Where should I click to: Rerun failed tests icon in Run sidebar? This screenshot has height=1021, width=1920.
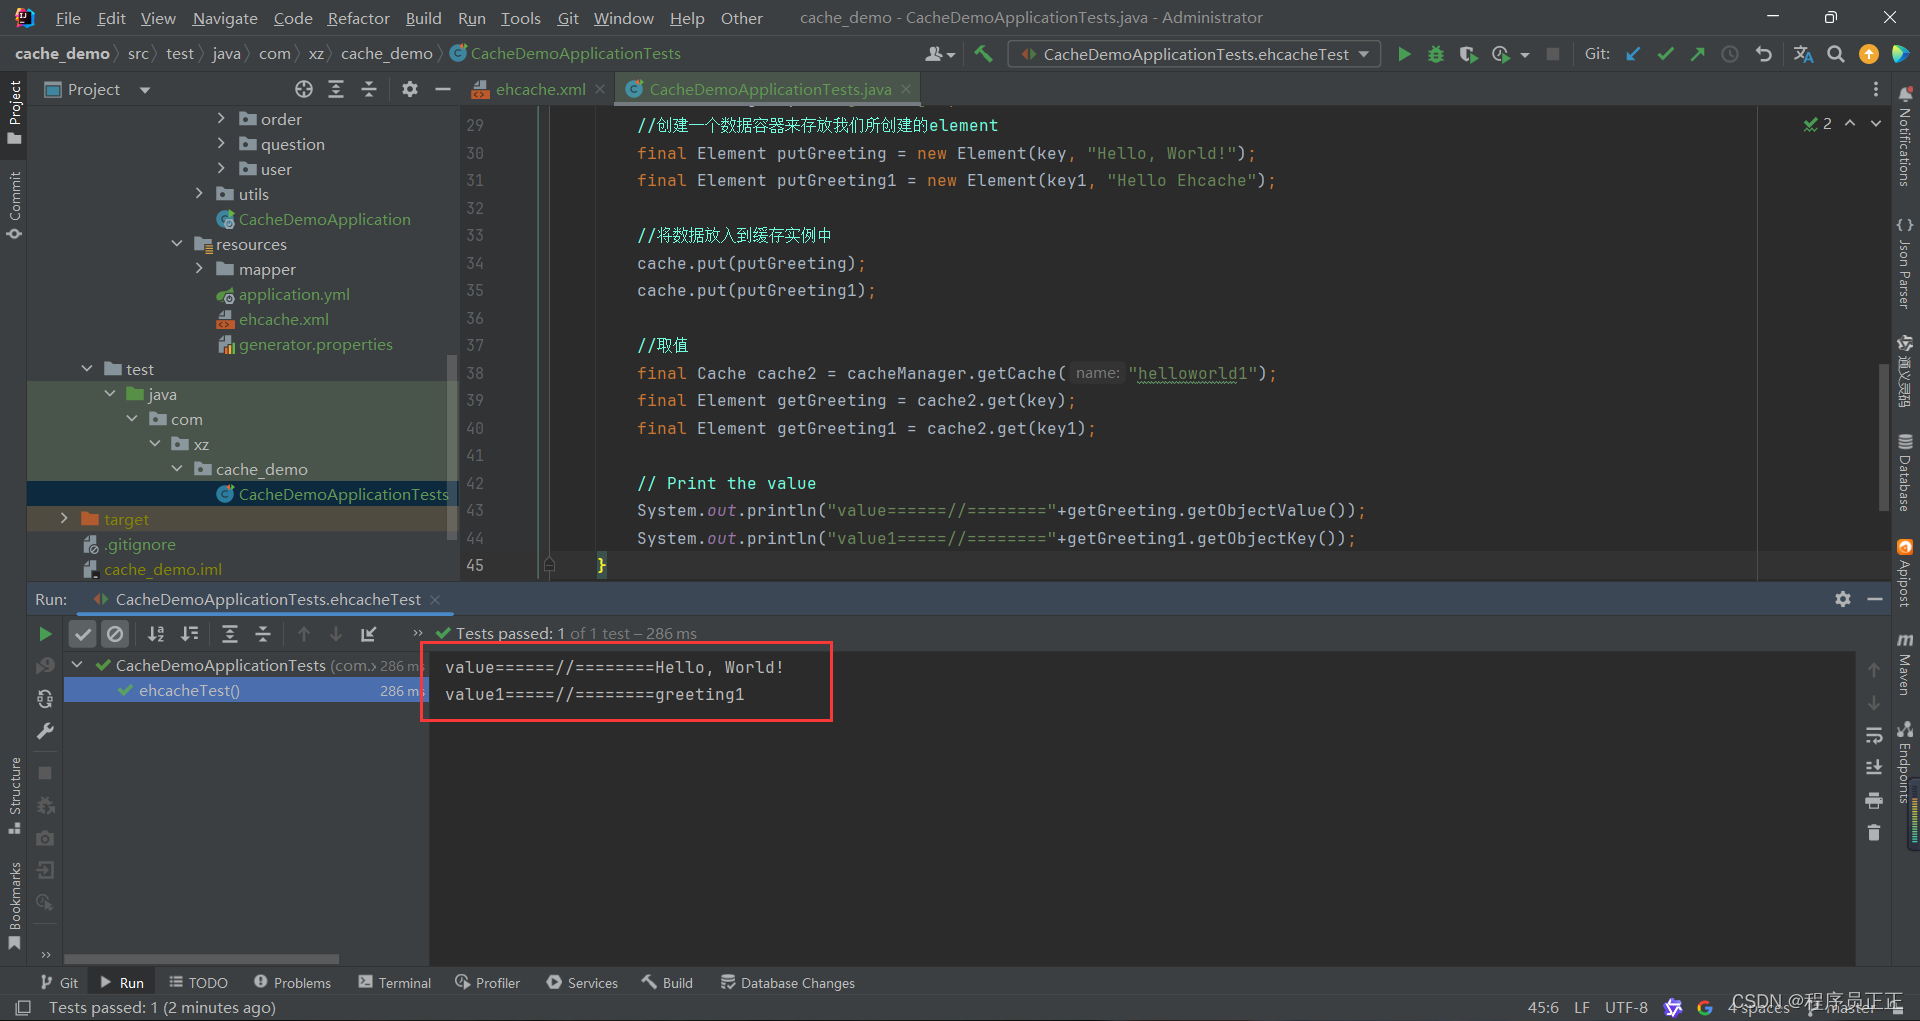pyautogui.click(x=45, y=666)
